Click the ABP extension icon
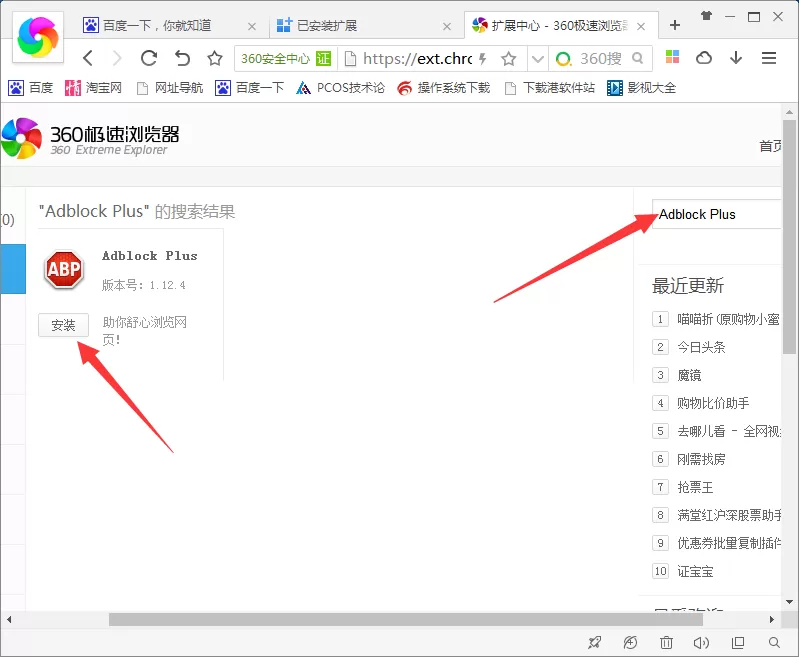The image size is (799, 657). coord(63,269)
